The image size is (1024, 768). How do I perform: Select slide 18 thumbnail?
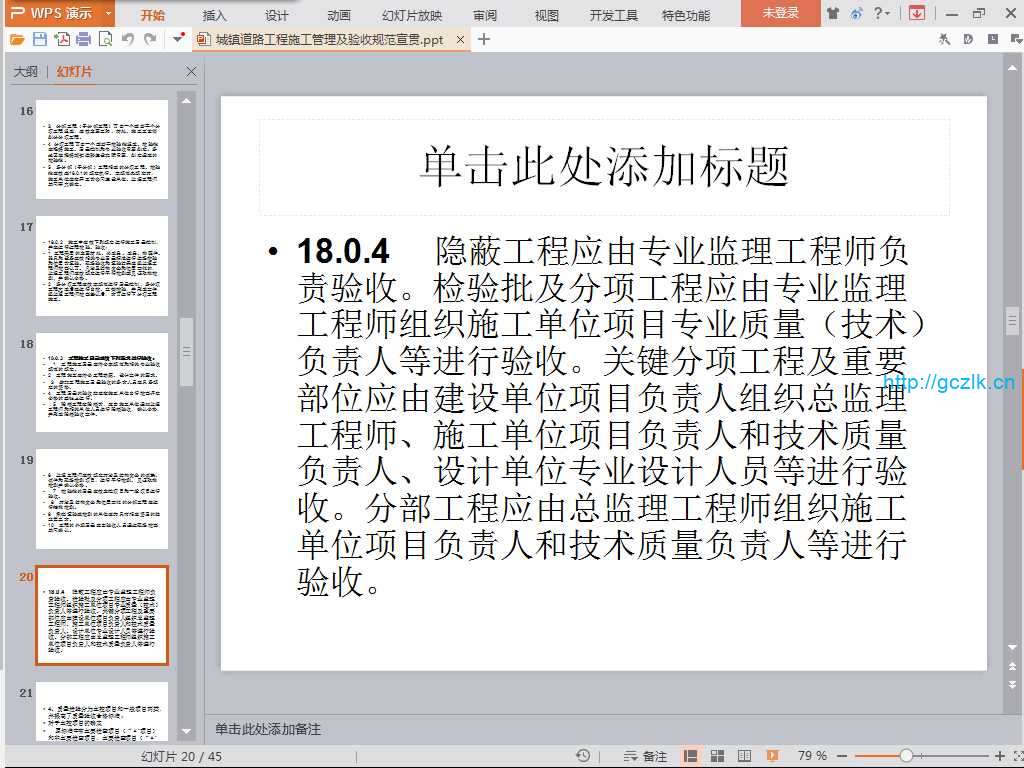tap(102, 383)
